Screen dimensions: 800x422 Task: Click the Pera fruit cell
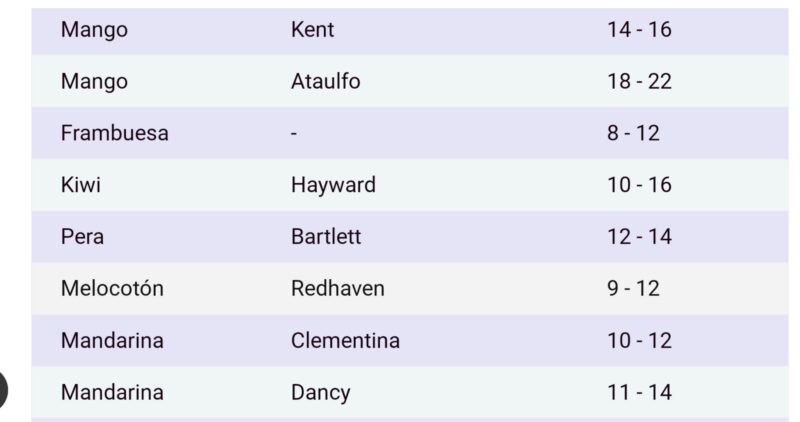[x=82, y=237]
